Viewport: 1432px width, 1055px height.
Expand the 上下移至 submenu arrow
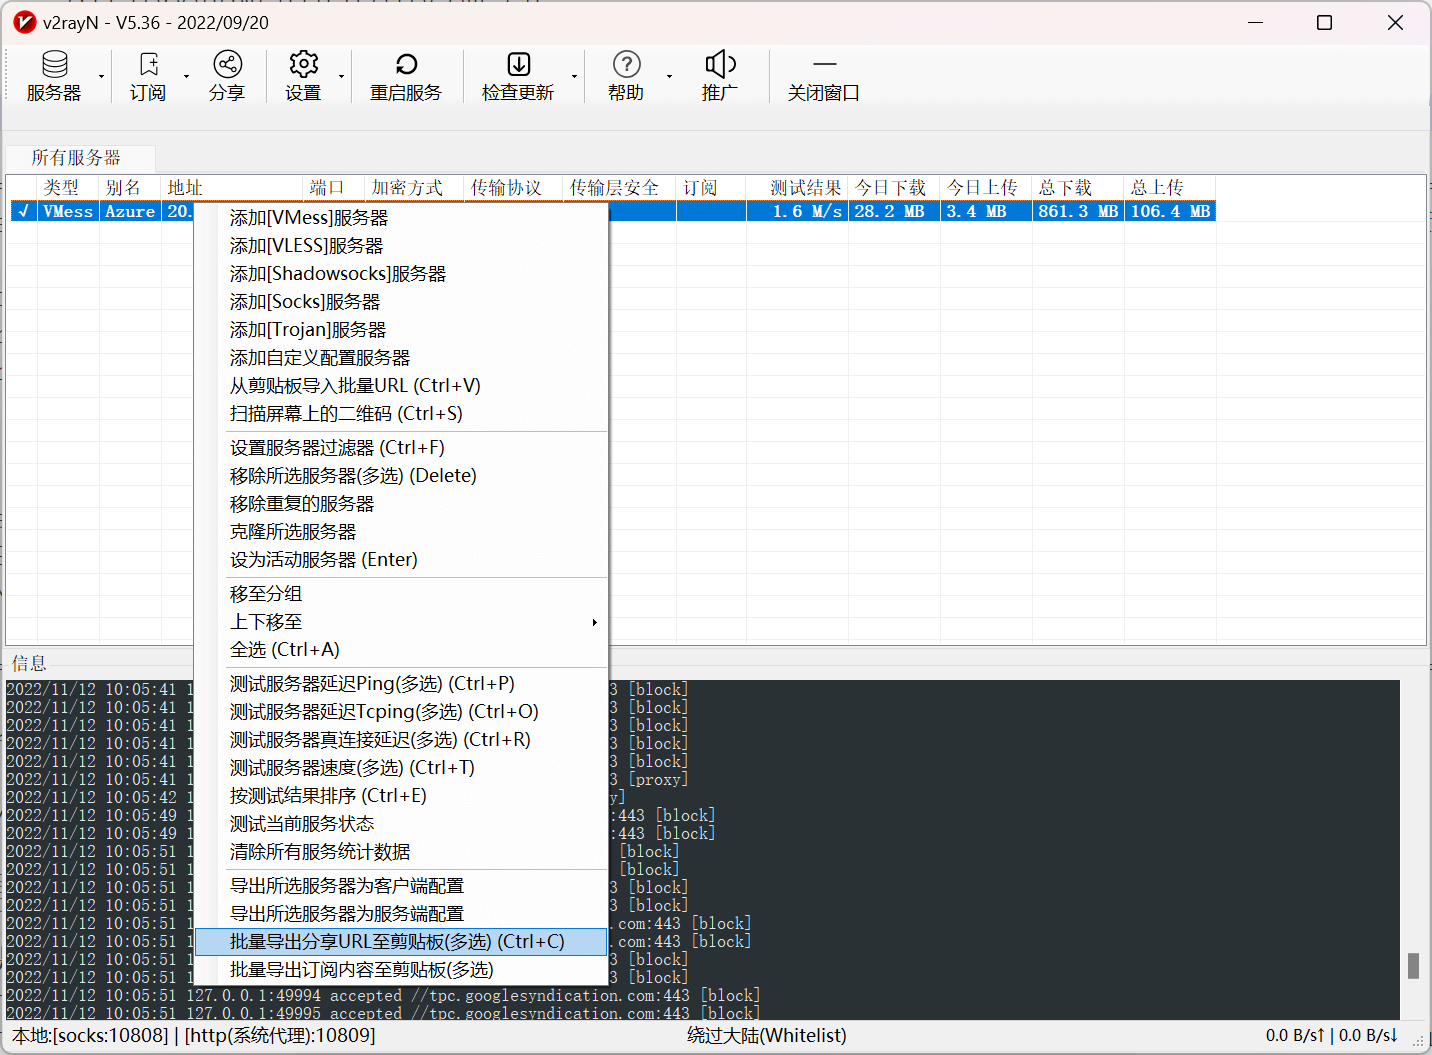click(594, 622)
